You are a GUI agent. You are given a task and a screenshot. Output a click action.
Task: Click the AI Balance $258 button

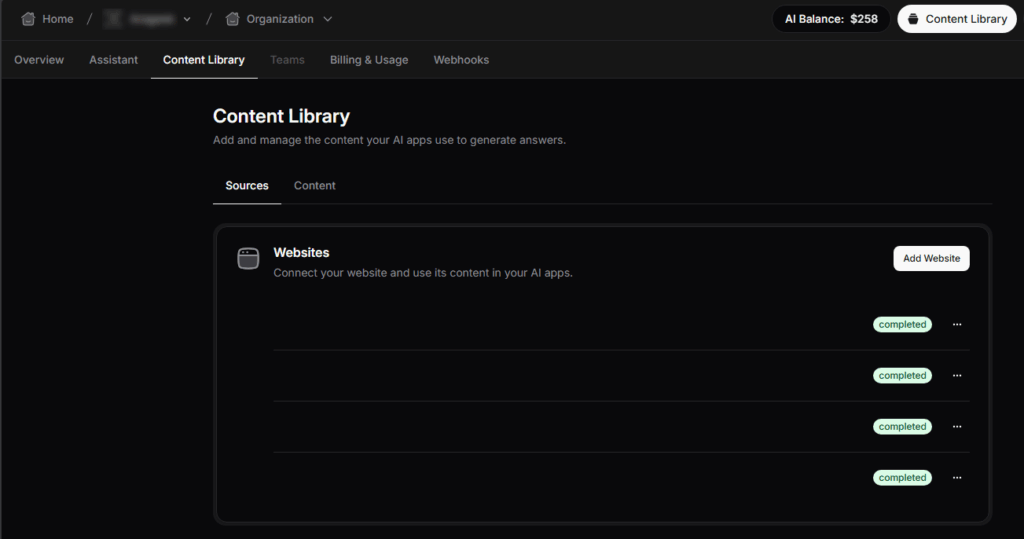(831, 19)
